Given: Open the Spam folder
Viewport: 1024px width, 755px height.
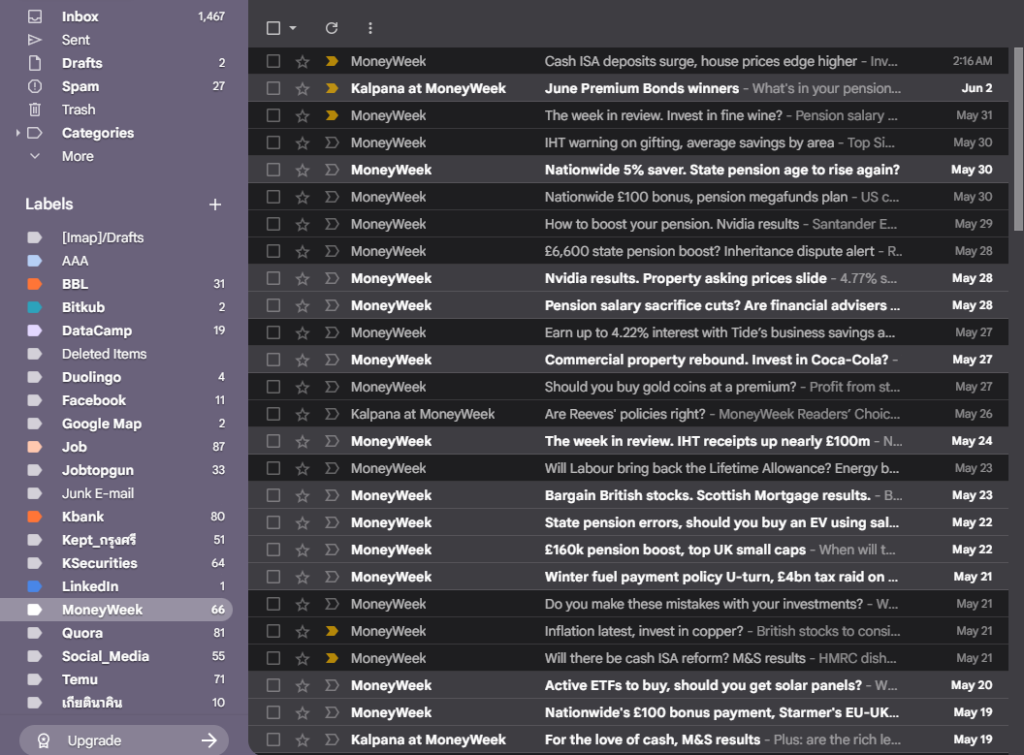Looking at the screenshot, I should 116,86.
